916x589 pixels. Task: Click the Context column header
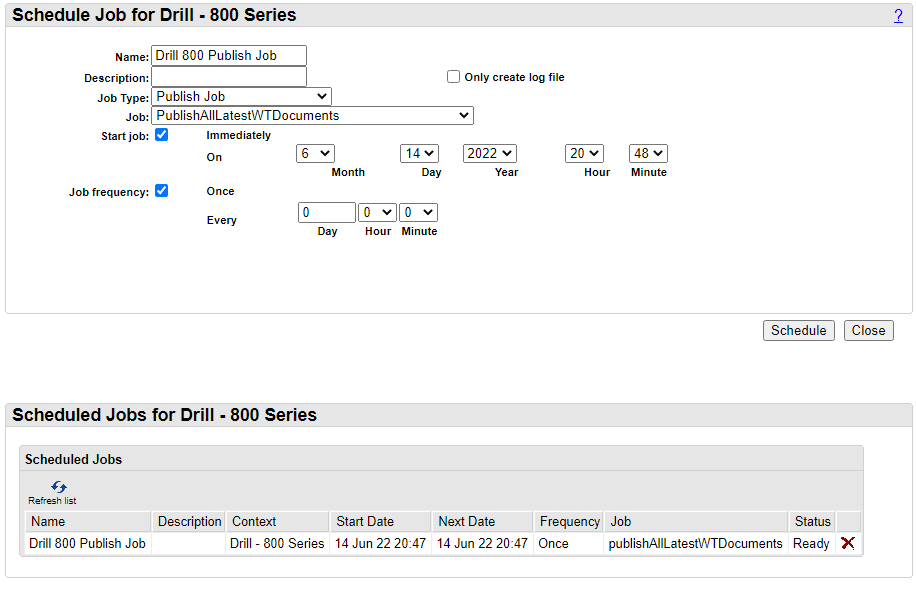tap(277, 522)
